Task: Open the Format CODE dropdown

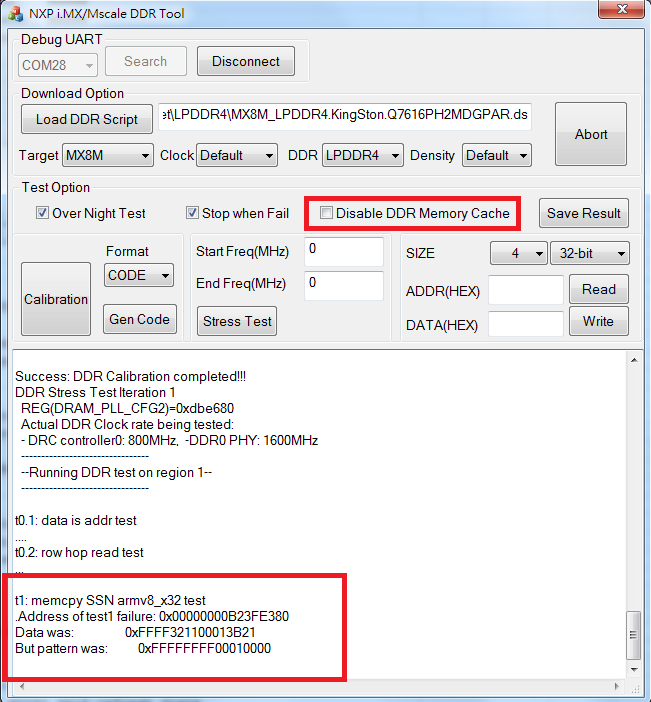Action: click(139, 275)
